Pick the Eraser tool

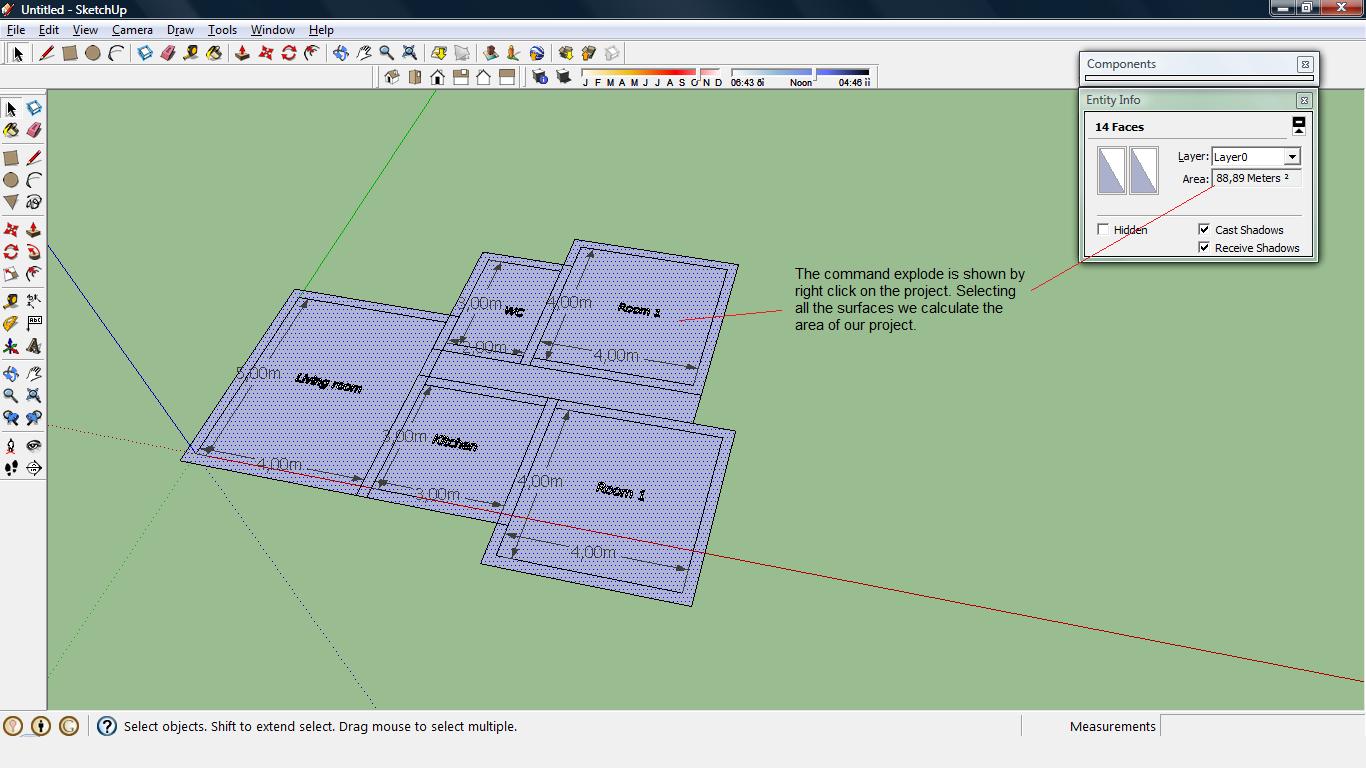coord(34,129)
